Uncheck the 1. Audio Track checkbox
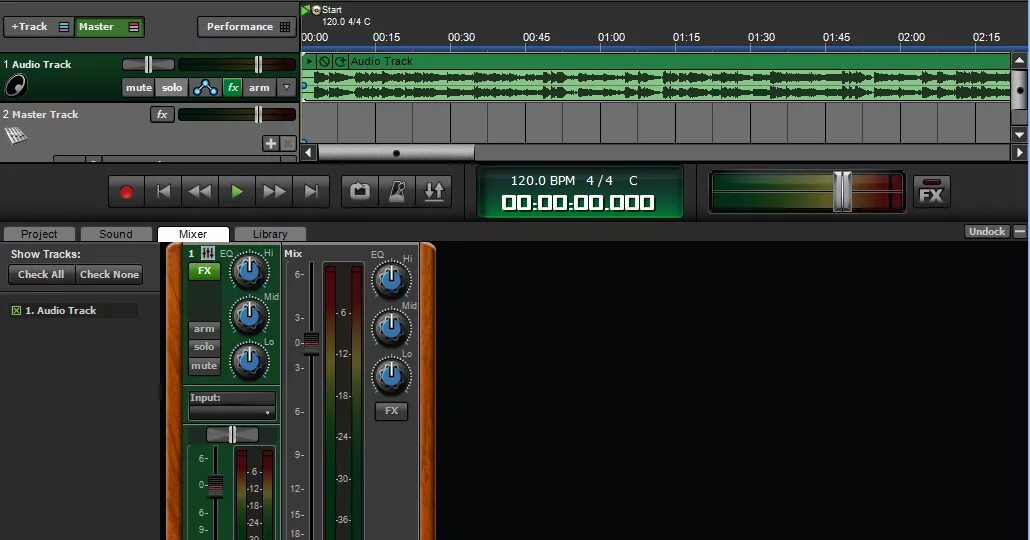This screenshot has width=1030, height=540. coord(16,311)
